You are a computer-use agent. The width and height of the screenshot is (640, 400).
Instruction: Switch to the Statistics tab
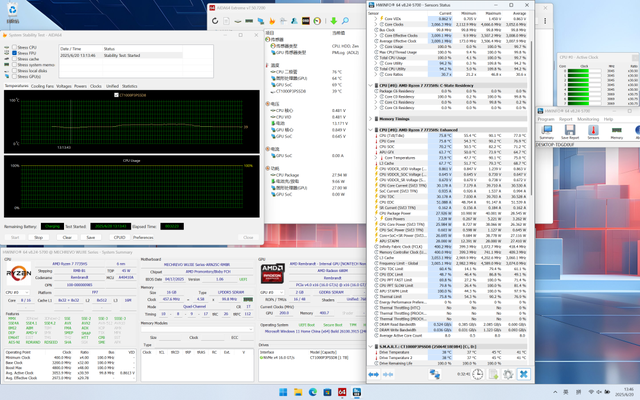coord(130,86)
